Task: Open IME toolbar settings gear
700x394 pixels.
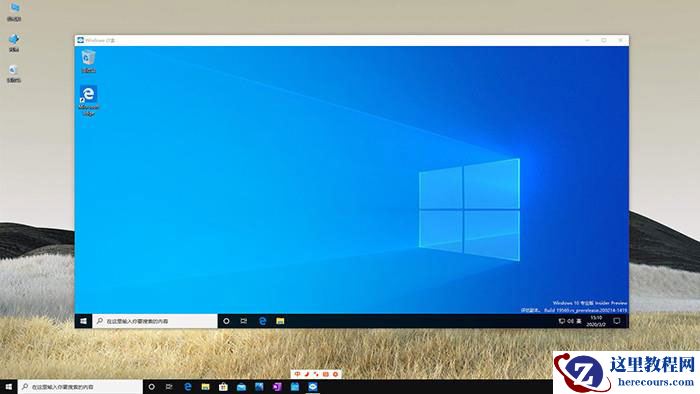Action: tap(335, 374)
